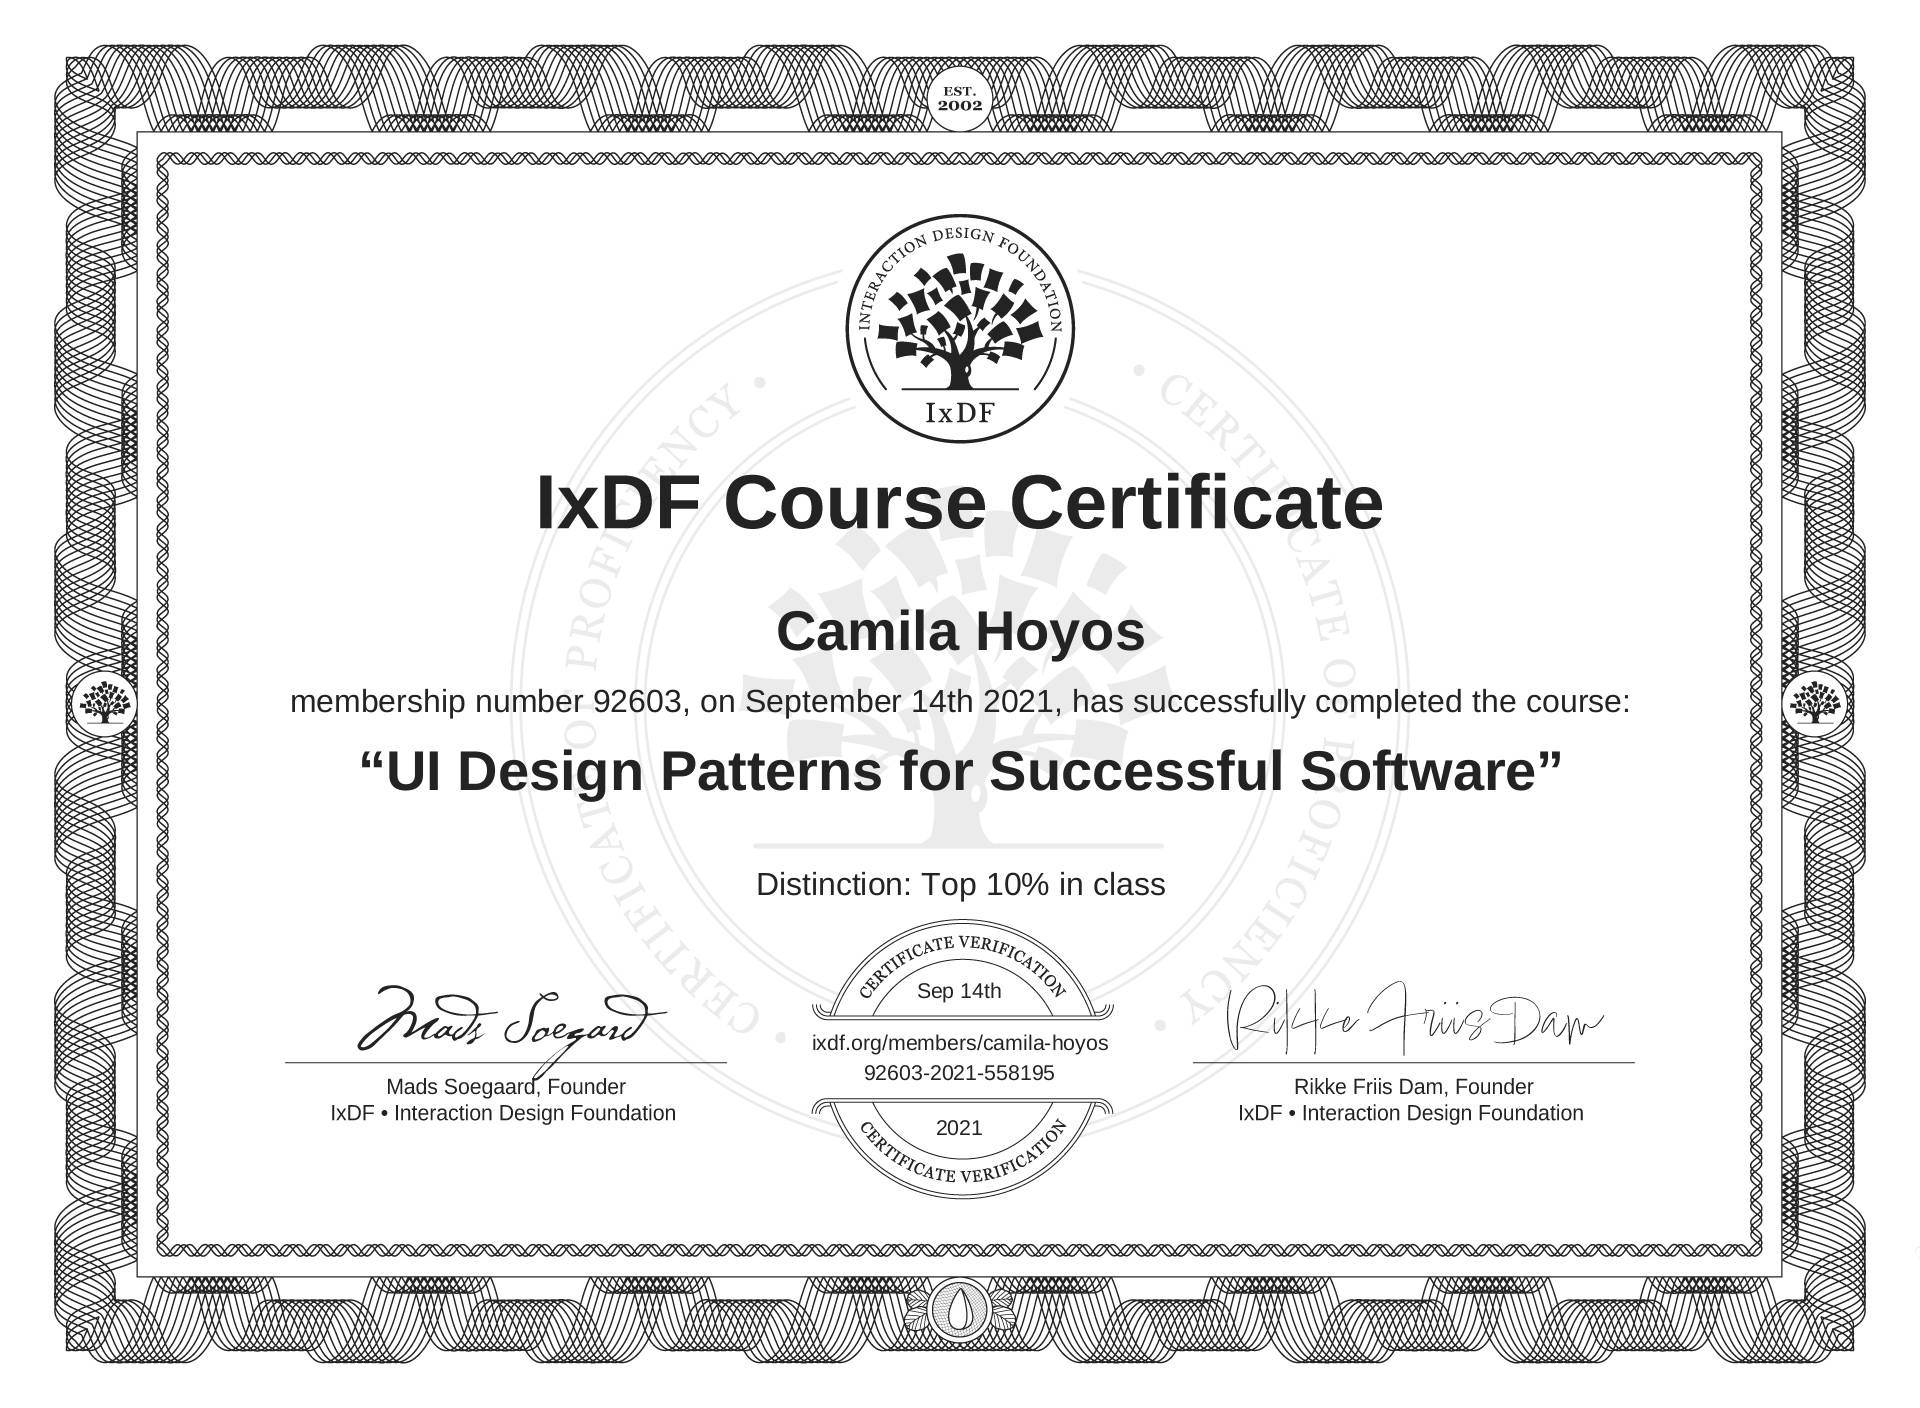Click the membership number completion sentence
1920x1408 pixels.
click(x=960, y=702)
